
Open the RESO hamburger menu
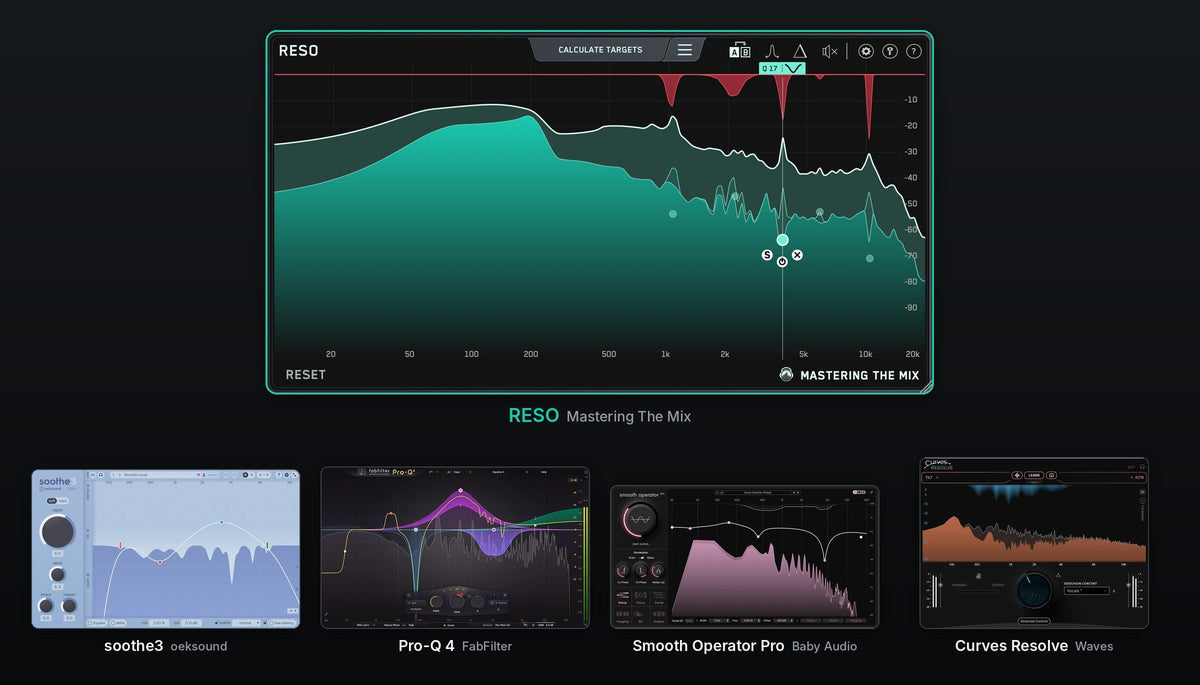[684, 50]
